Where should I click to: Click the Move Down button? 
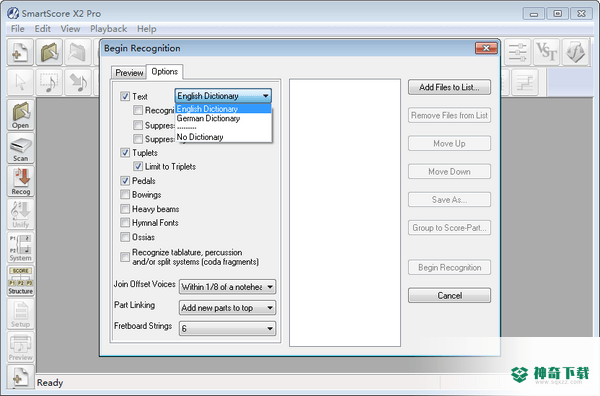(x=449, y=172)
